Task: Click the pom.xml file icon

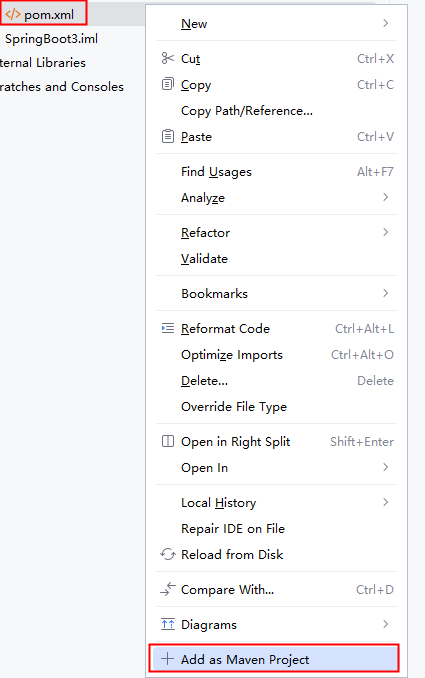Action: (13, 15)
